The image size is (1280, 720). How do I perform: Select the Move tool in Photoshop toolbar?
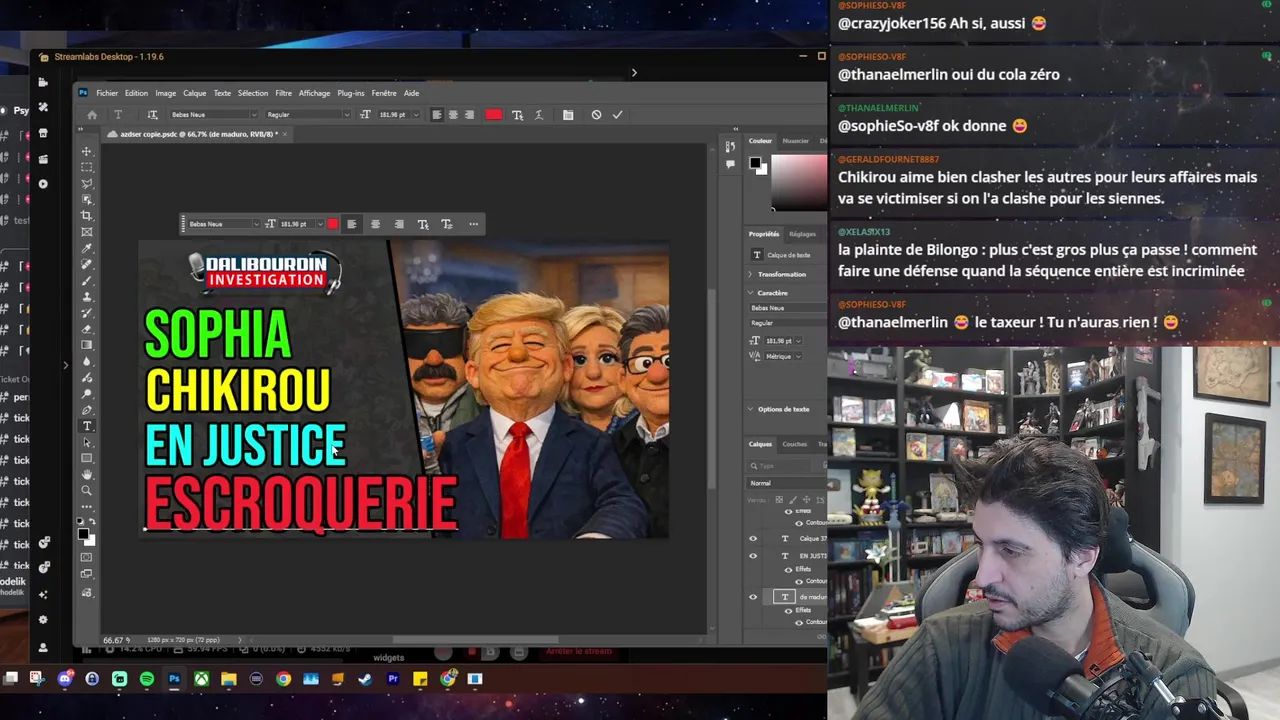point(87,151)
